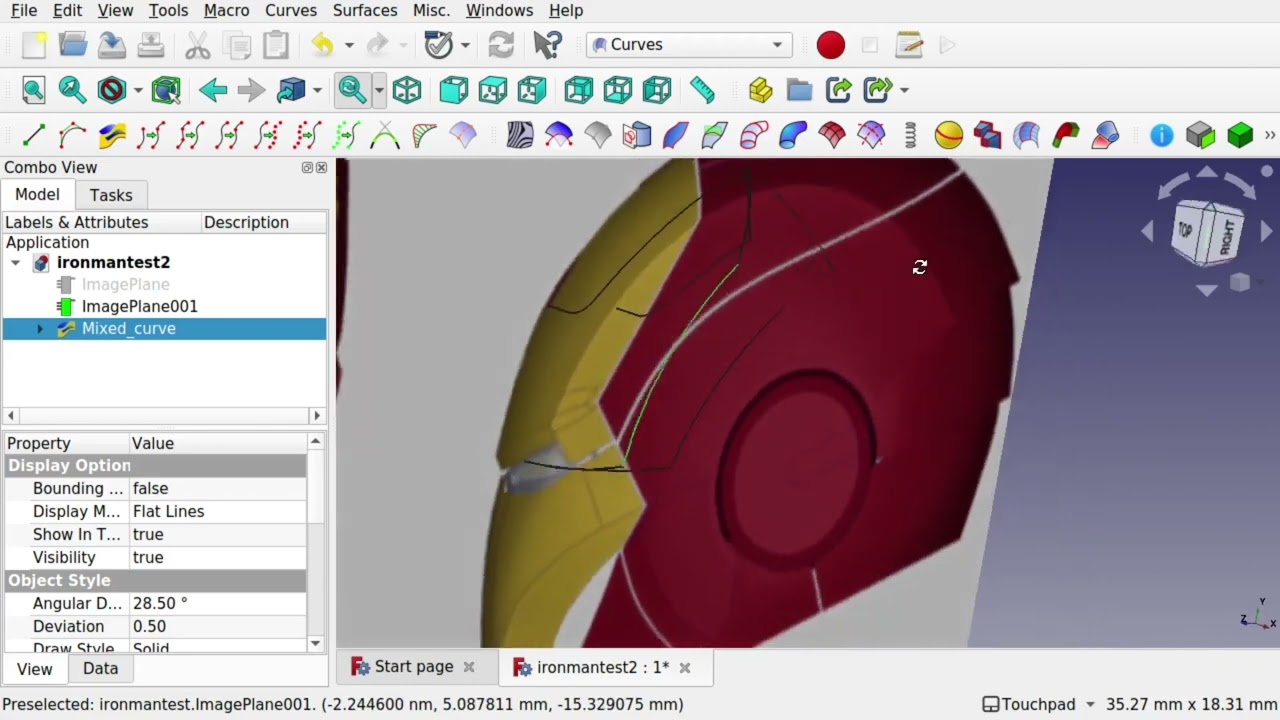
Task: Switch to the Data property tab
Action: 100,669
